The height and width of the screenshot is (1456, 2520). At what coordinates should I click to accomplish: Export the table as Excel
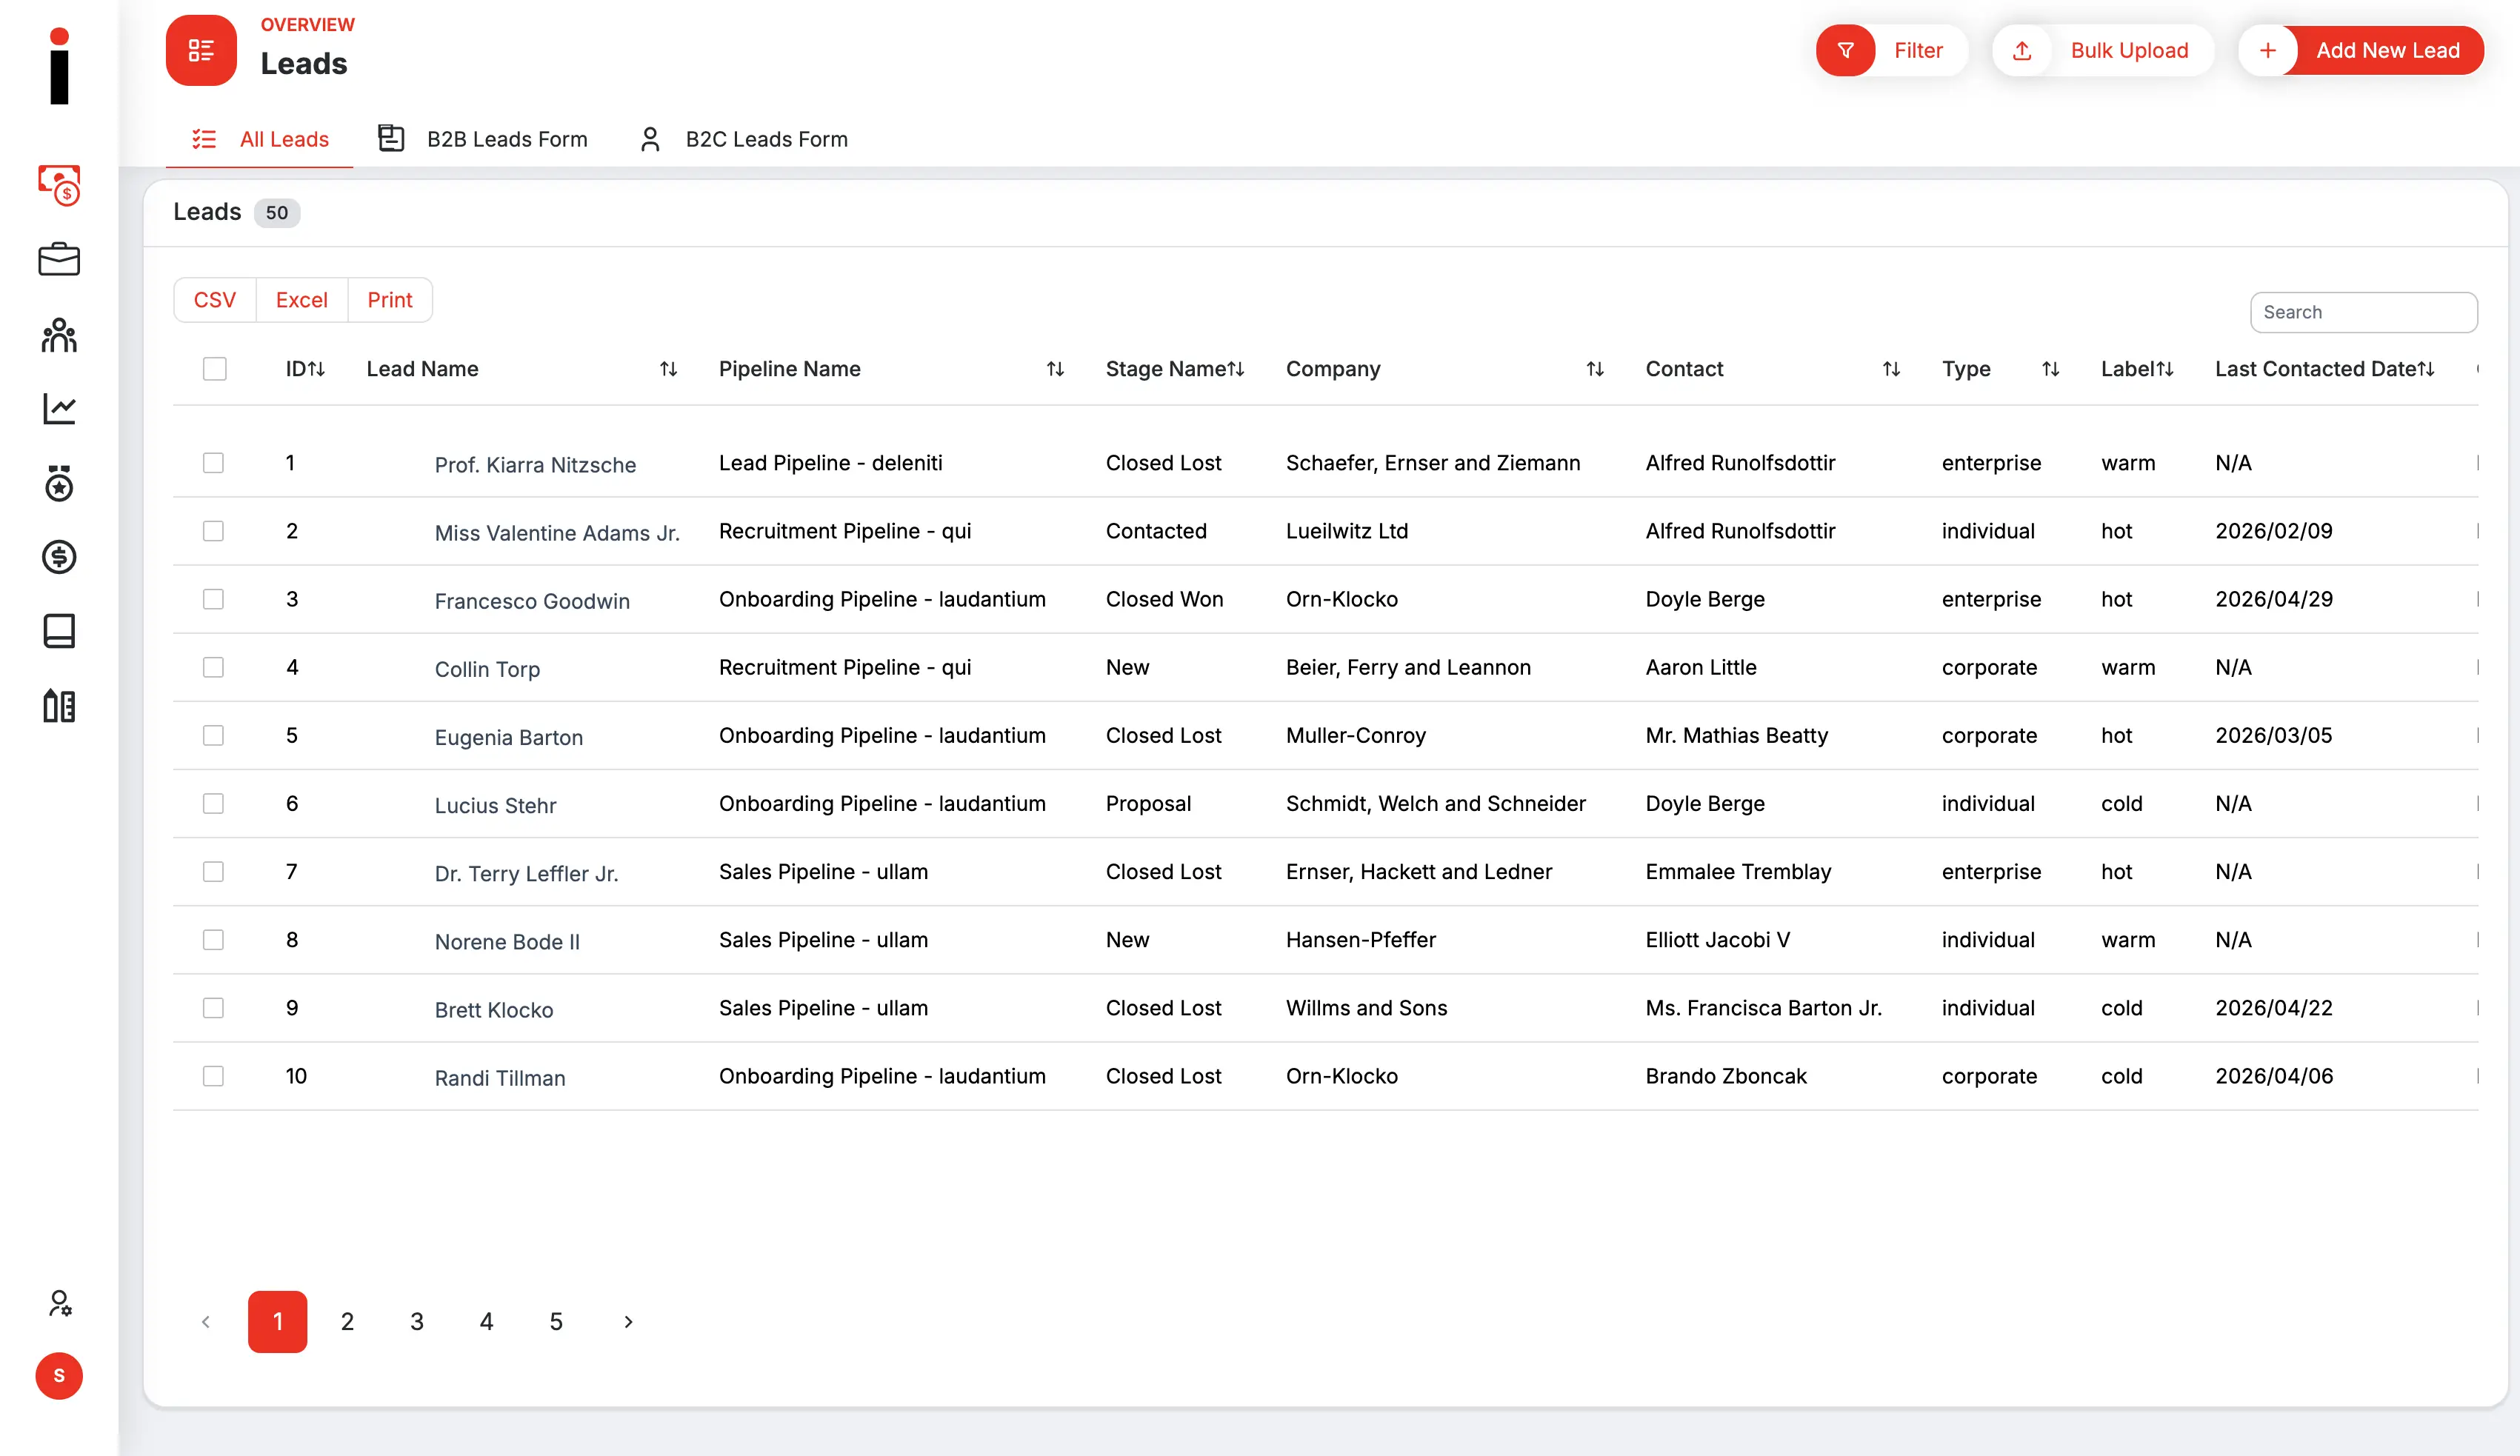pos(302,300)
